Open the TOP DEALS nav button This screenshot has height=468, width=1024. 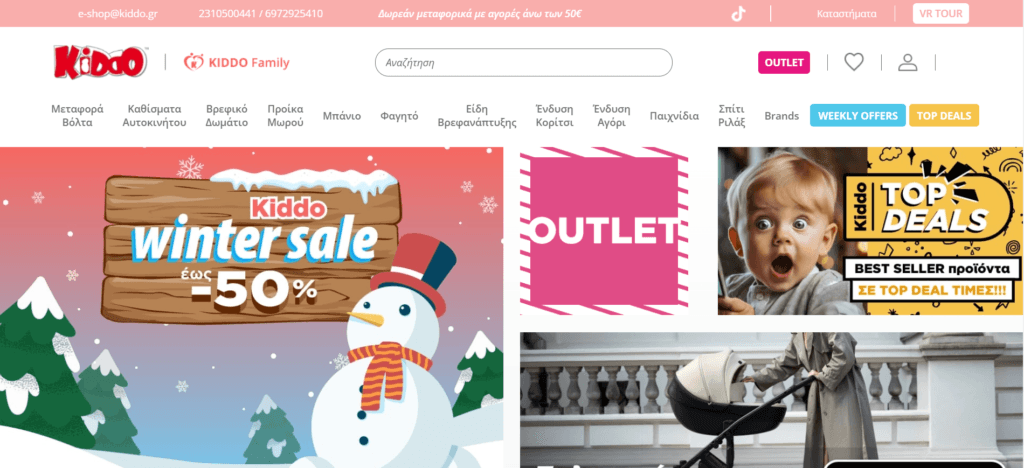click(944, 116)
